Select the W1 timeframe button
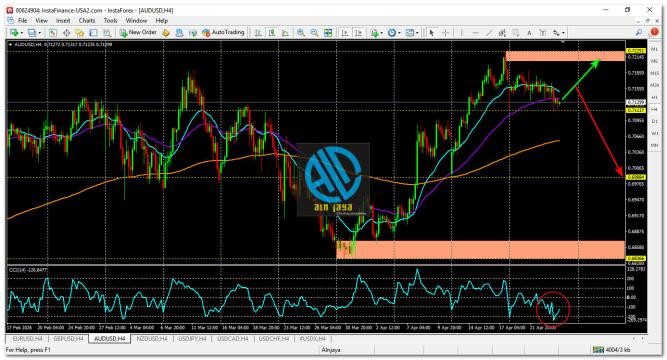 655,133
